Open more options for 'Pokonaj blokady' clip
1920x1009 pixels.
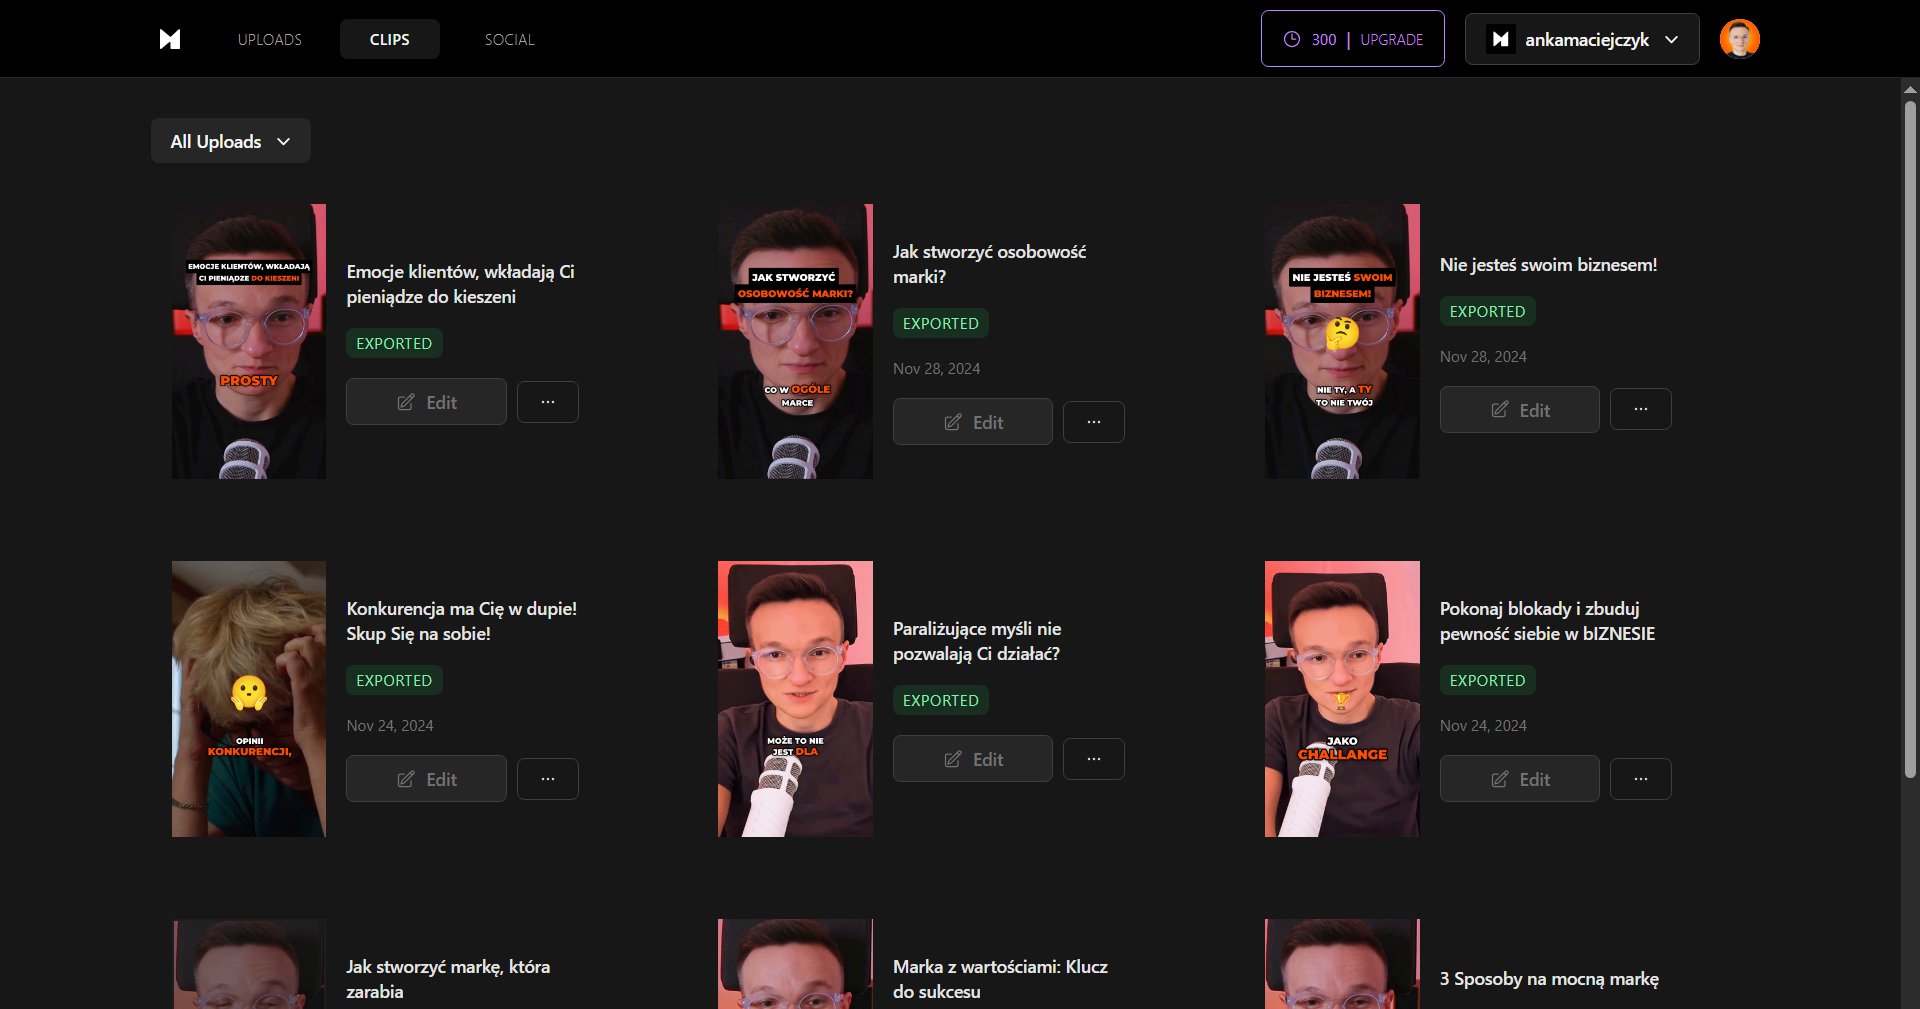pyautogui.click(x=1640, y=779)
